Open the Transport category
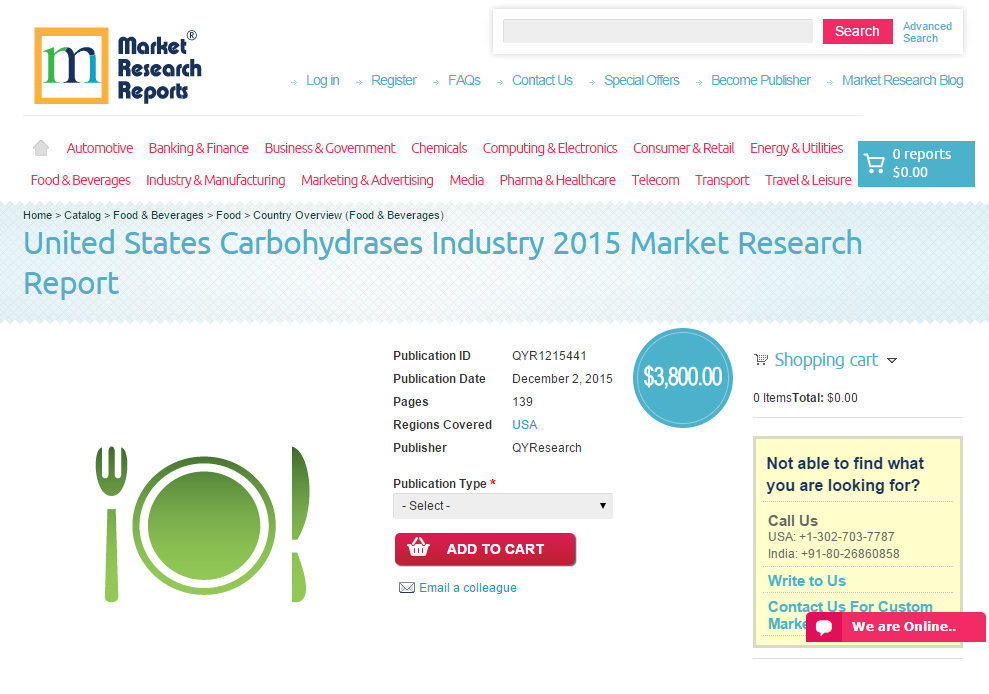 (x=722, y=180)
